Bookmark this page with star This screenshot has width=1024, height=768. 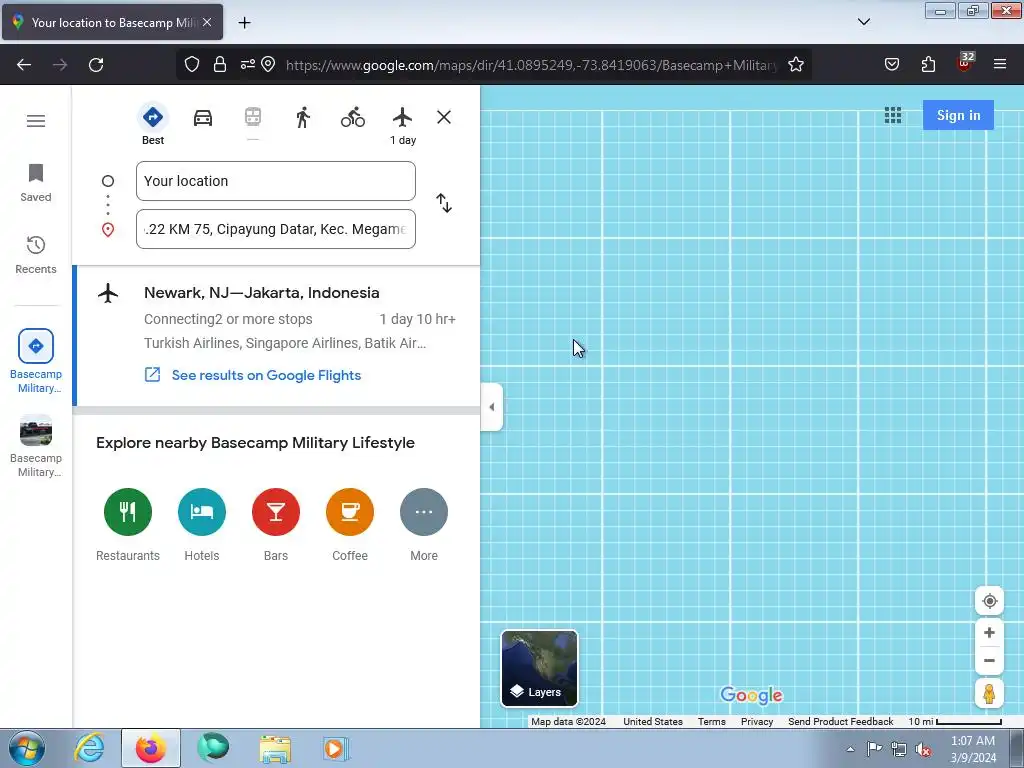(x=795, y=65)
